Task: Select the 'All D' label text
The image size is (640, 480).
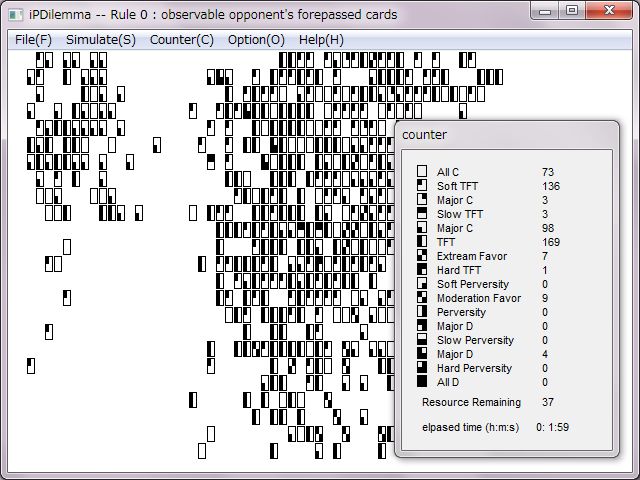Action: click(448, 382)
